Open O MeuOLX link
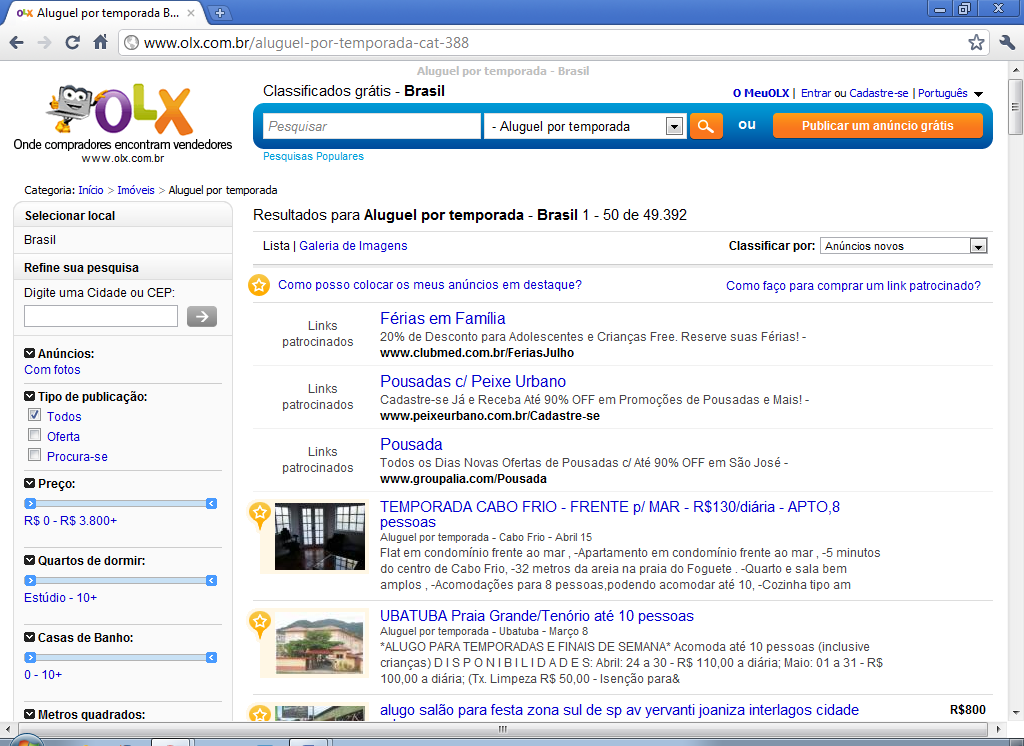The width and height of the screenshot is (1024, 746). click(x=761, y=93)
